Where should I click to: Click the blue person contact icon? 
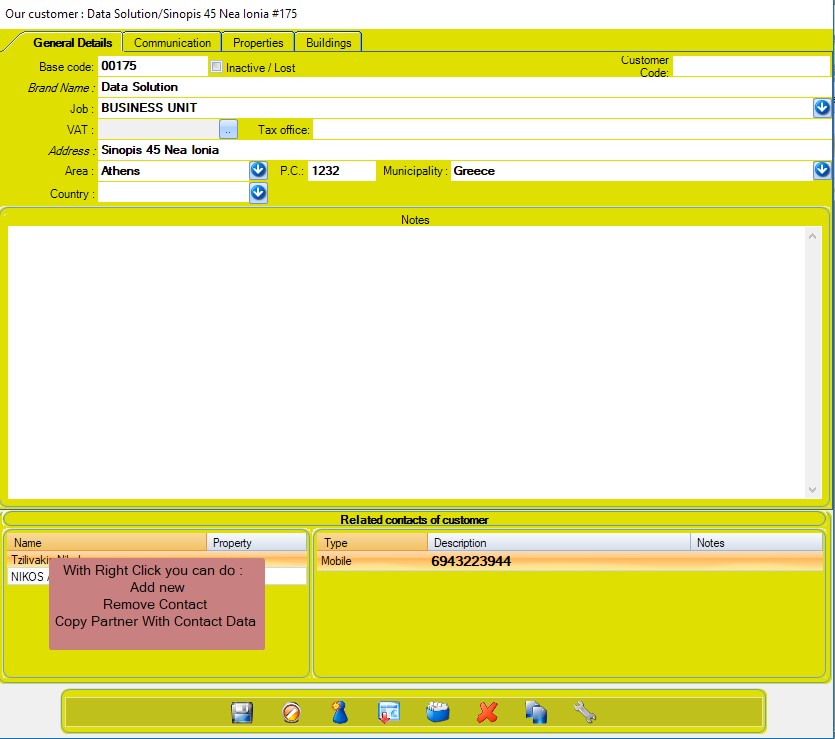point(340,712)
